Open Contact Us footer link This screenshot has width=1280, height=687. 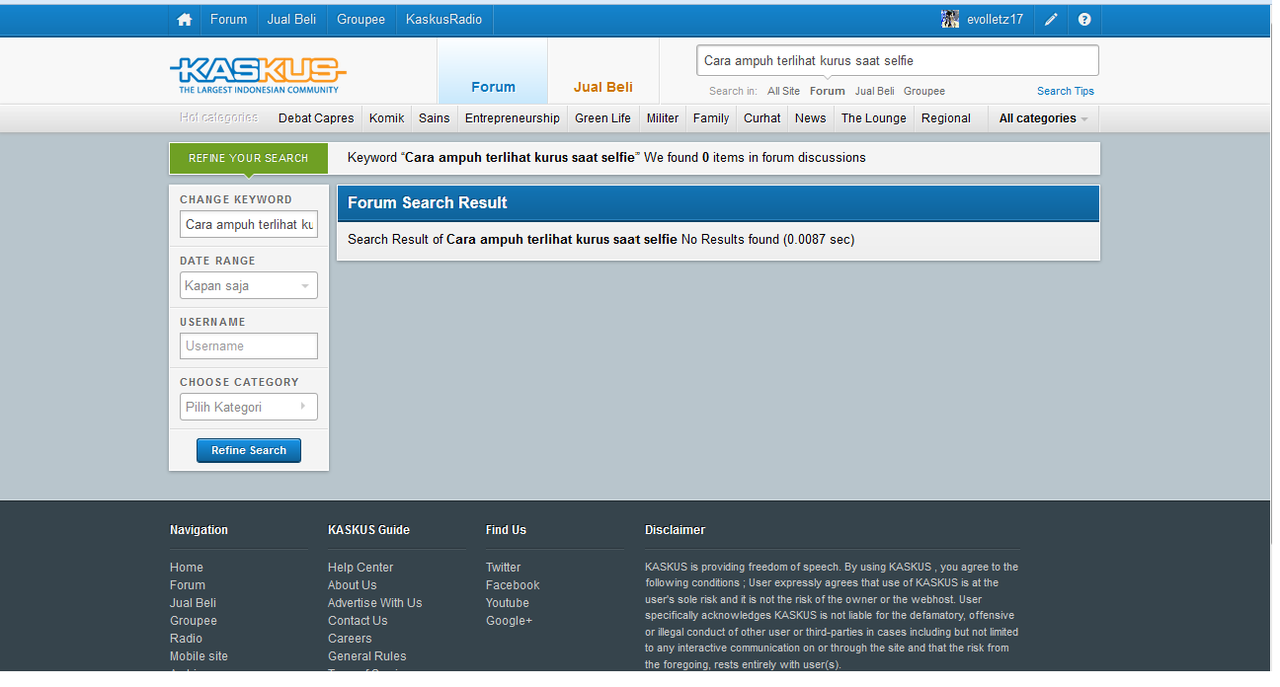357,621
